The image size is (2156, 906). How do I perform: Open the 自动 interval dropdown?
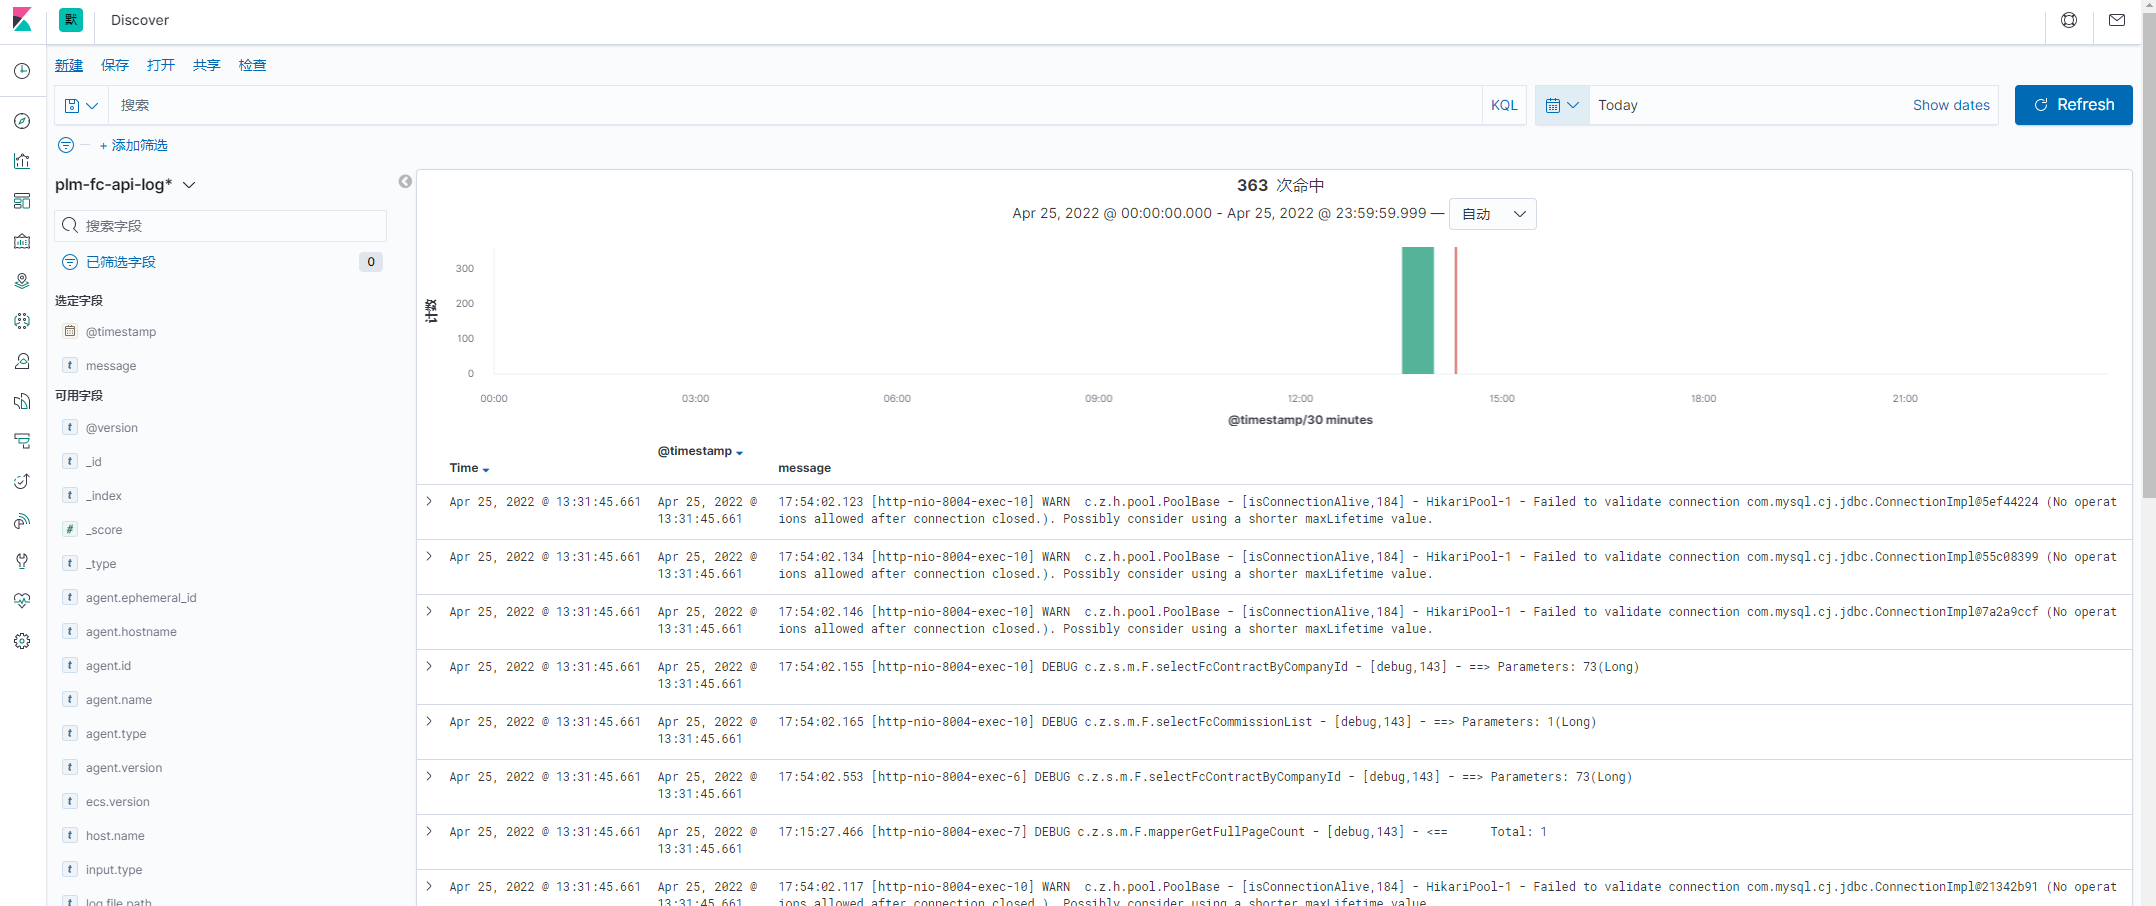tap(1493, 214)
